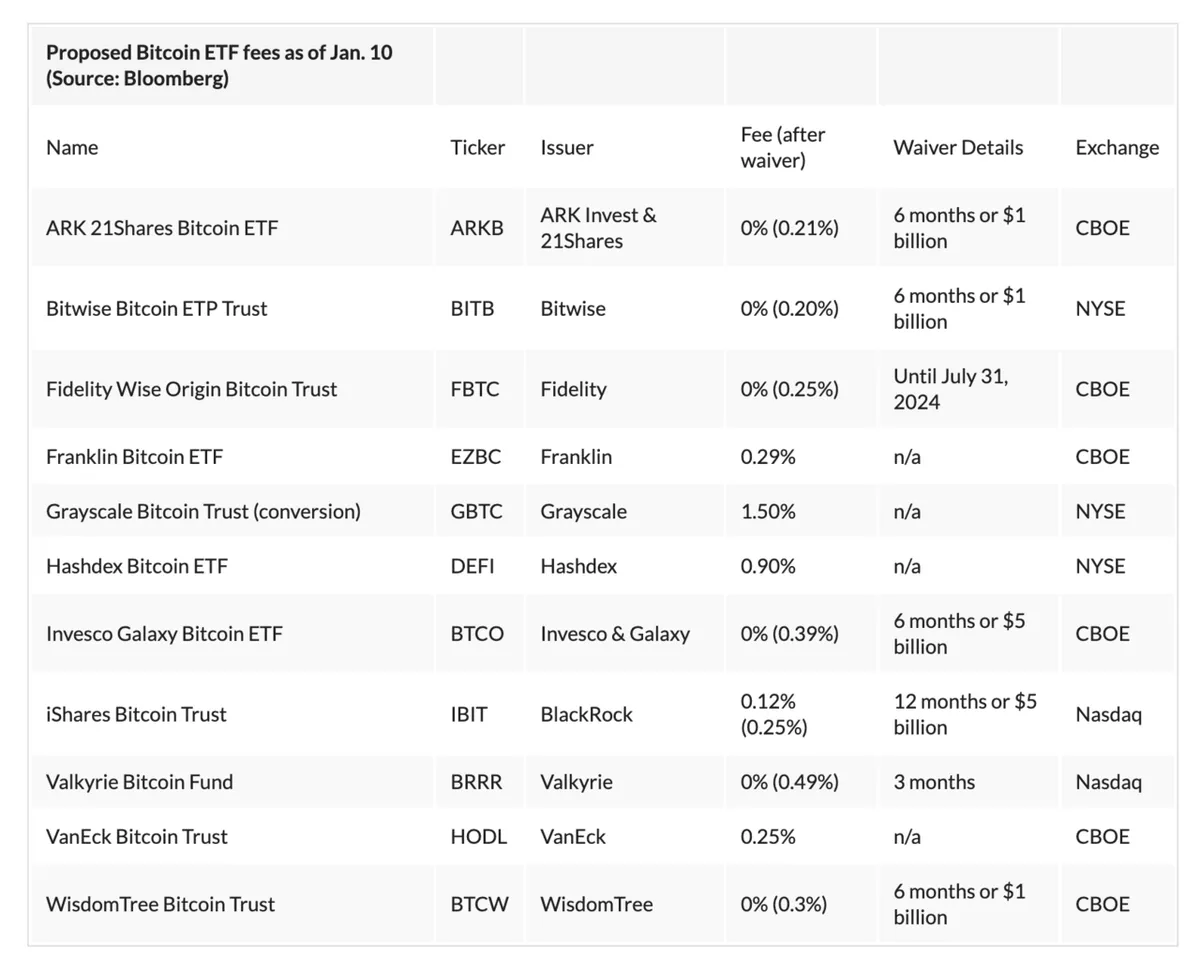Click the Fee (after waiver) column header
This screenshot has height=971, width=1200.
tap(783, 147)
